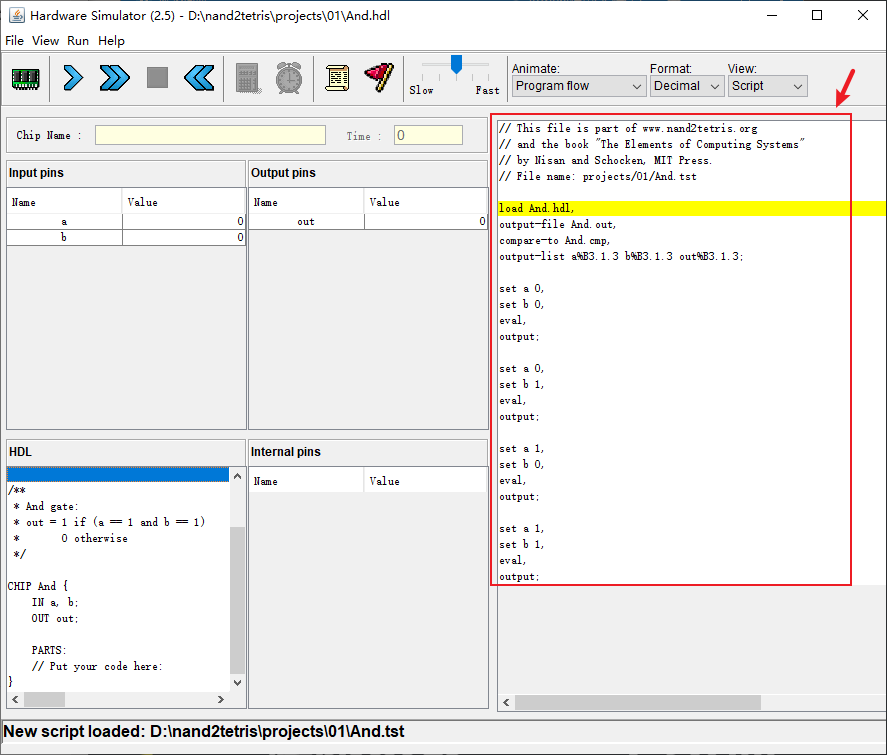Click the 'compare-to And.cmp,' script line

(x=554, y=241)
